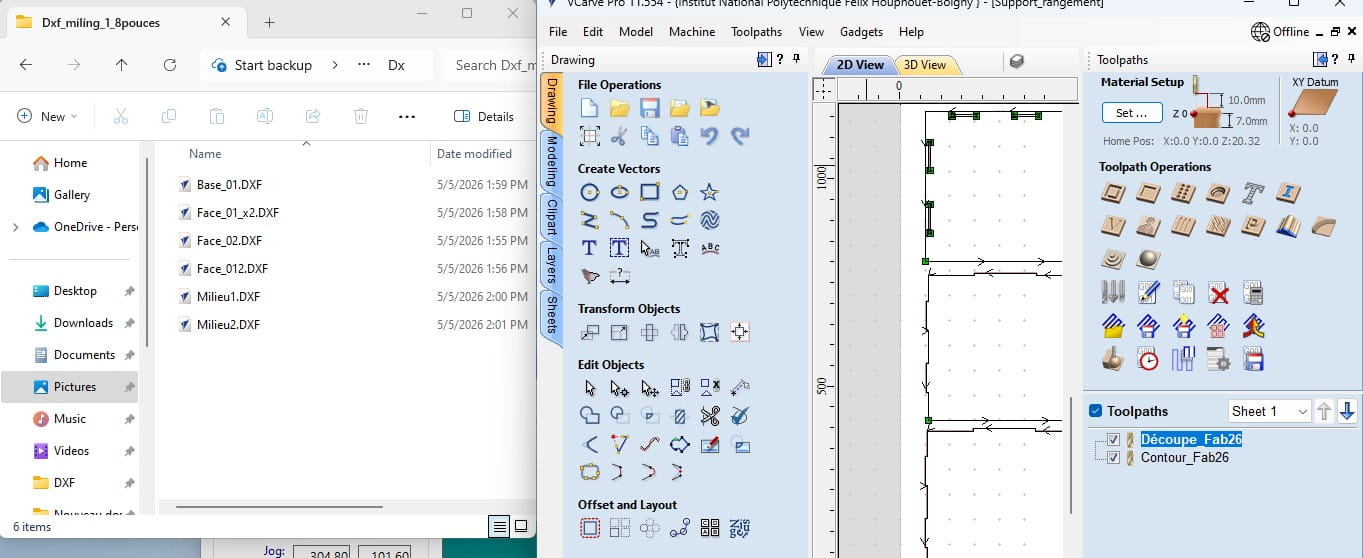Click the Explorer Back navigation arrow
The image size is (1363, 558).
26,65
